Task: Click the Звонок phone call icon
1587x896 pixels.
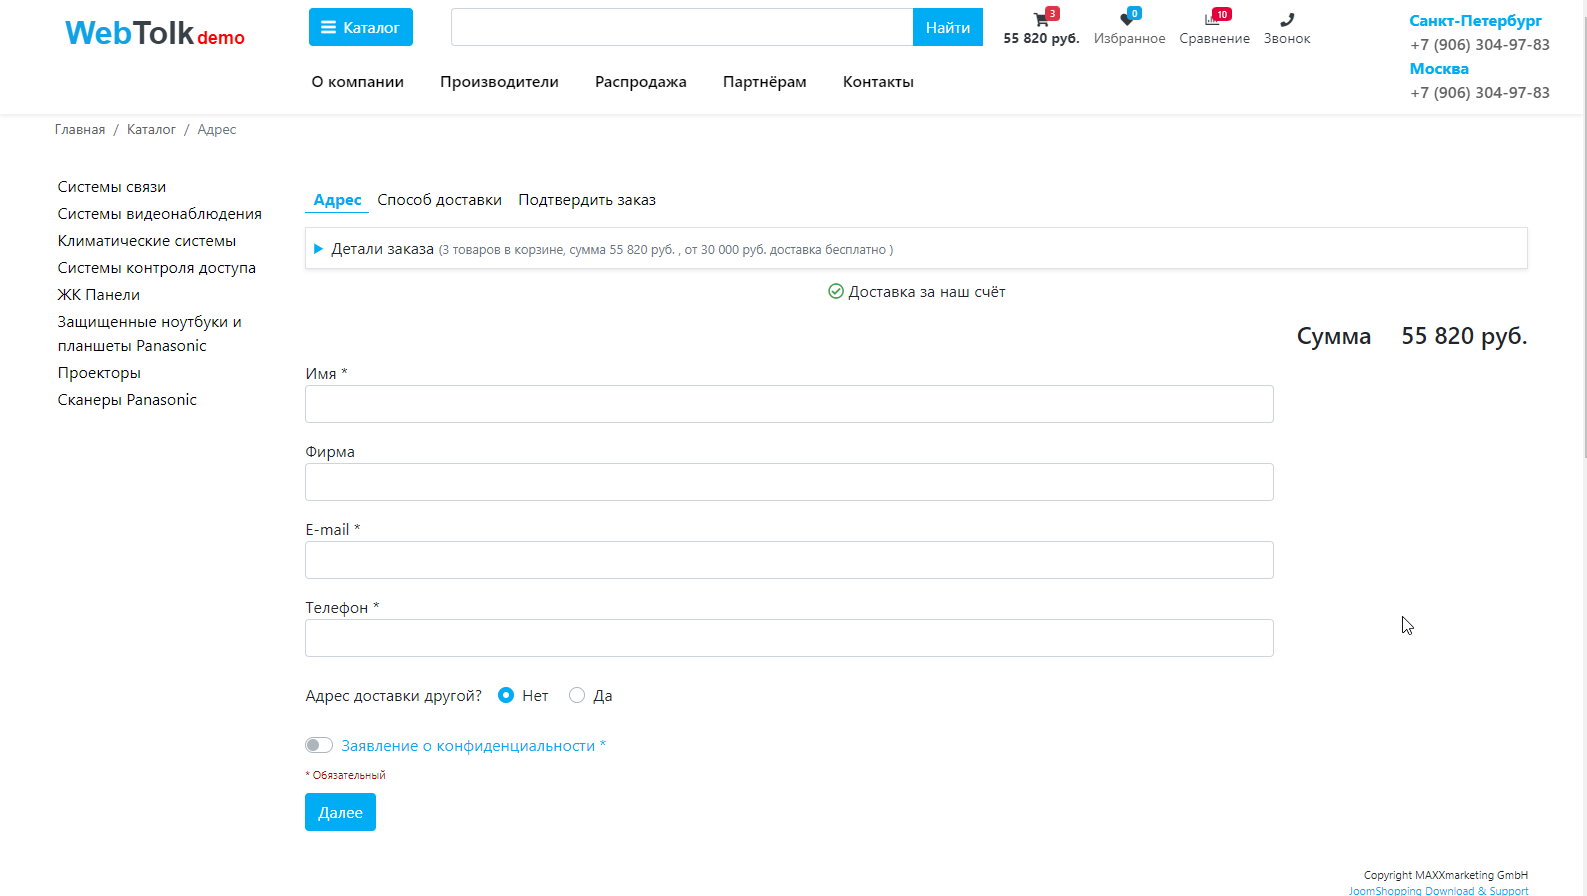Action: 1286,21
